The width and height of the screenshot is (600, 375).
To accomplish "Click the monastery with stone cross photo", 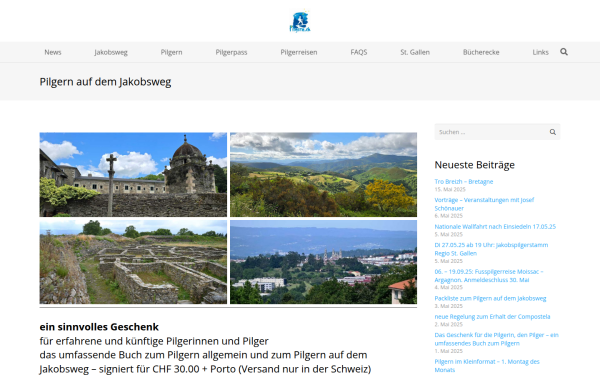I will (133, 174).
